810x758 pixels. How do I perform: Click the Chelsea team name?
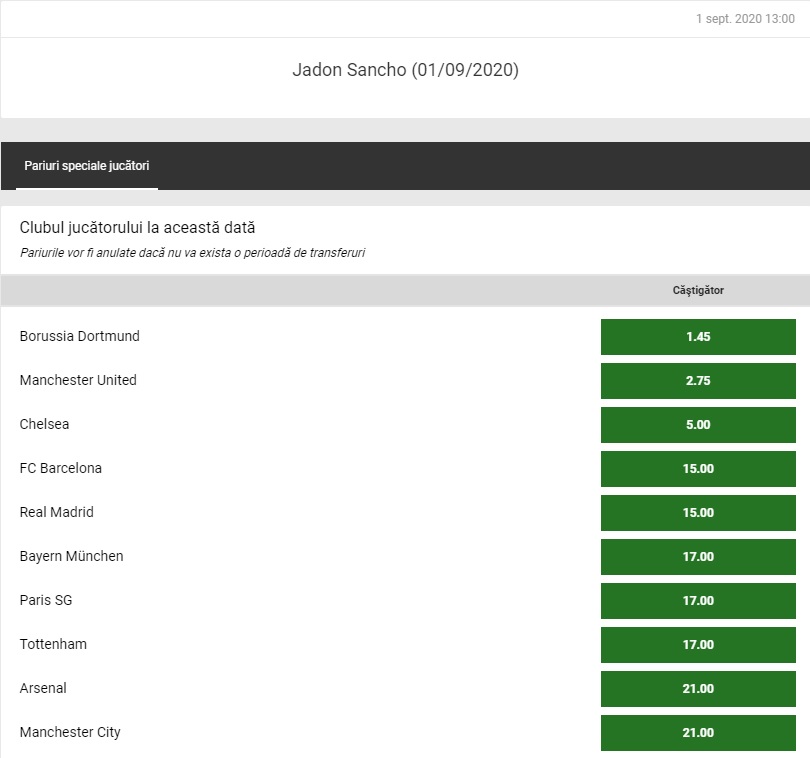point(45,424)
